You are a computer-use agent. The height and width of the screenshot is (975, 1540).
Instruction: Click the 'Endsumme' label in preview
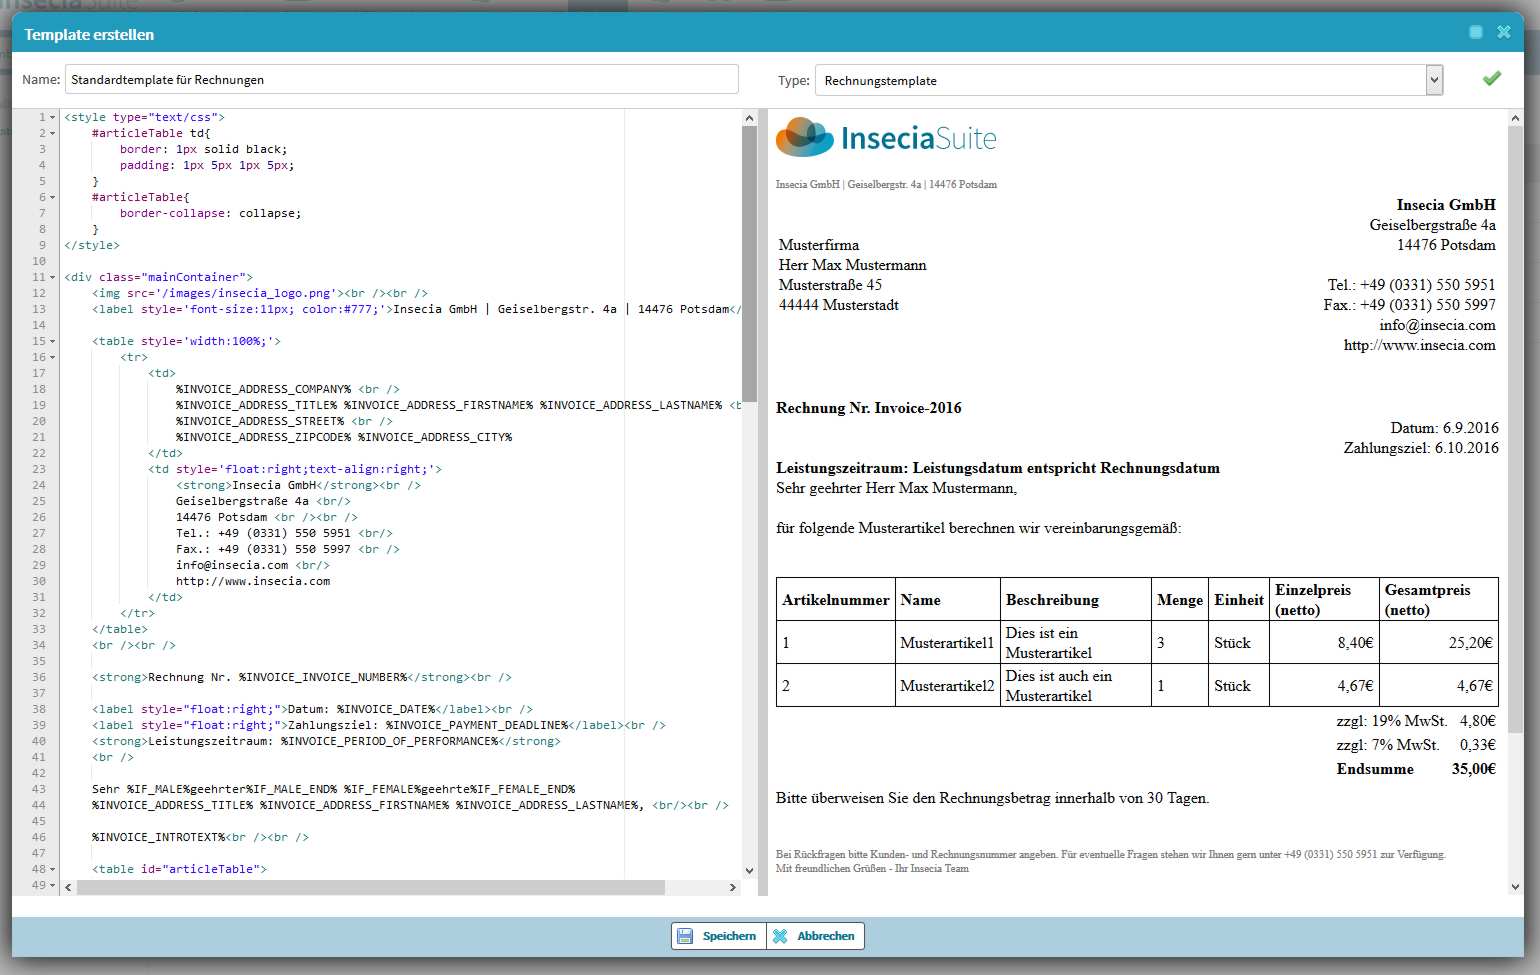coord(1375,769)
